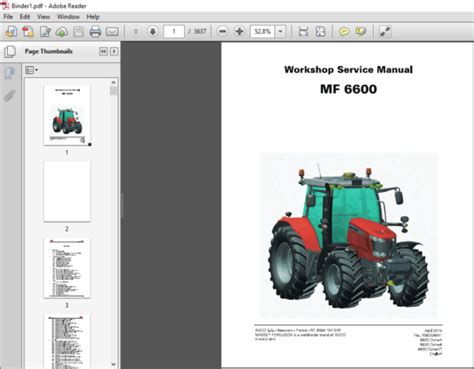Click the Print icon in toolbar
Image resolution: width=474 pixels, height=369 pixels.
pos(95,32)
